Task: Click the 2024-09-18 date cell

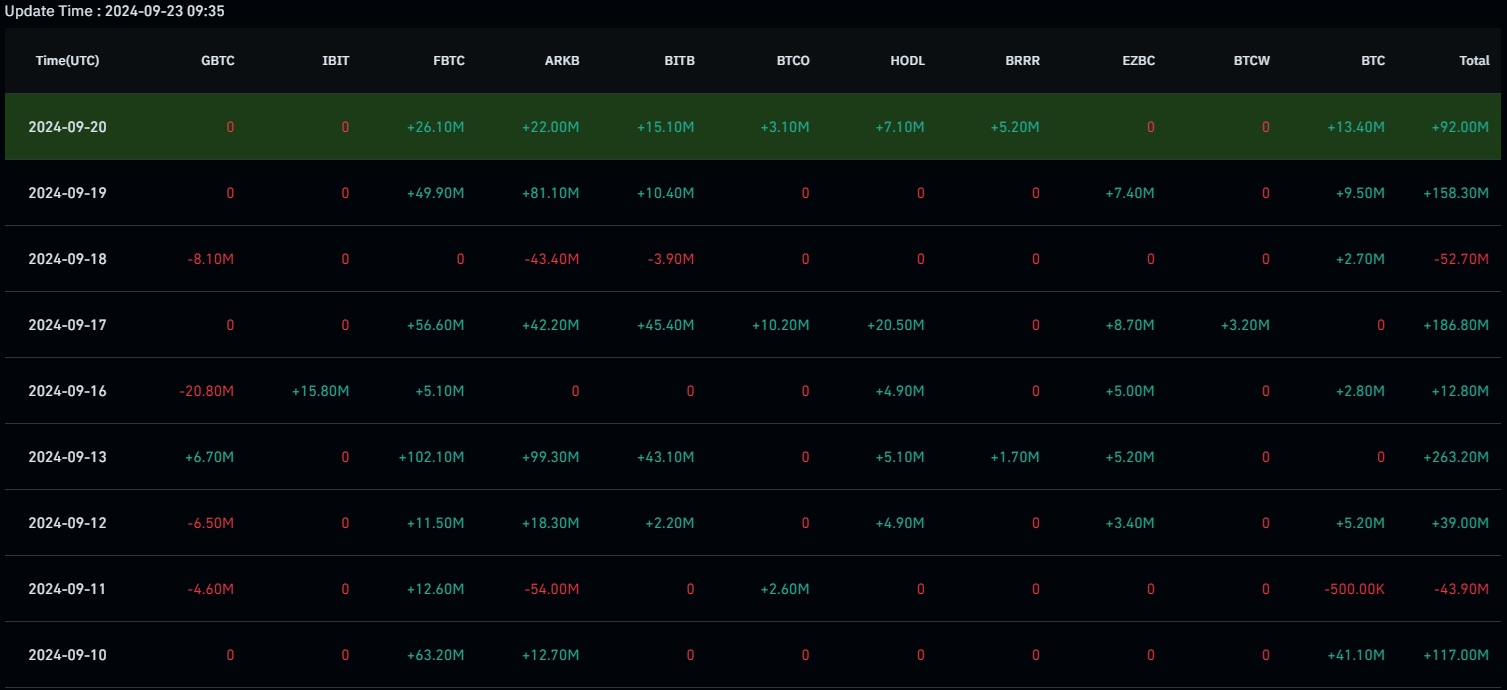Action: click(67, 259)
